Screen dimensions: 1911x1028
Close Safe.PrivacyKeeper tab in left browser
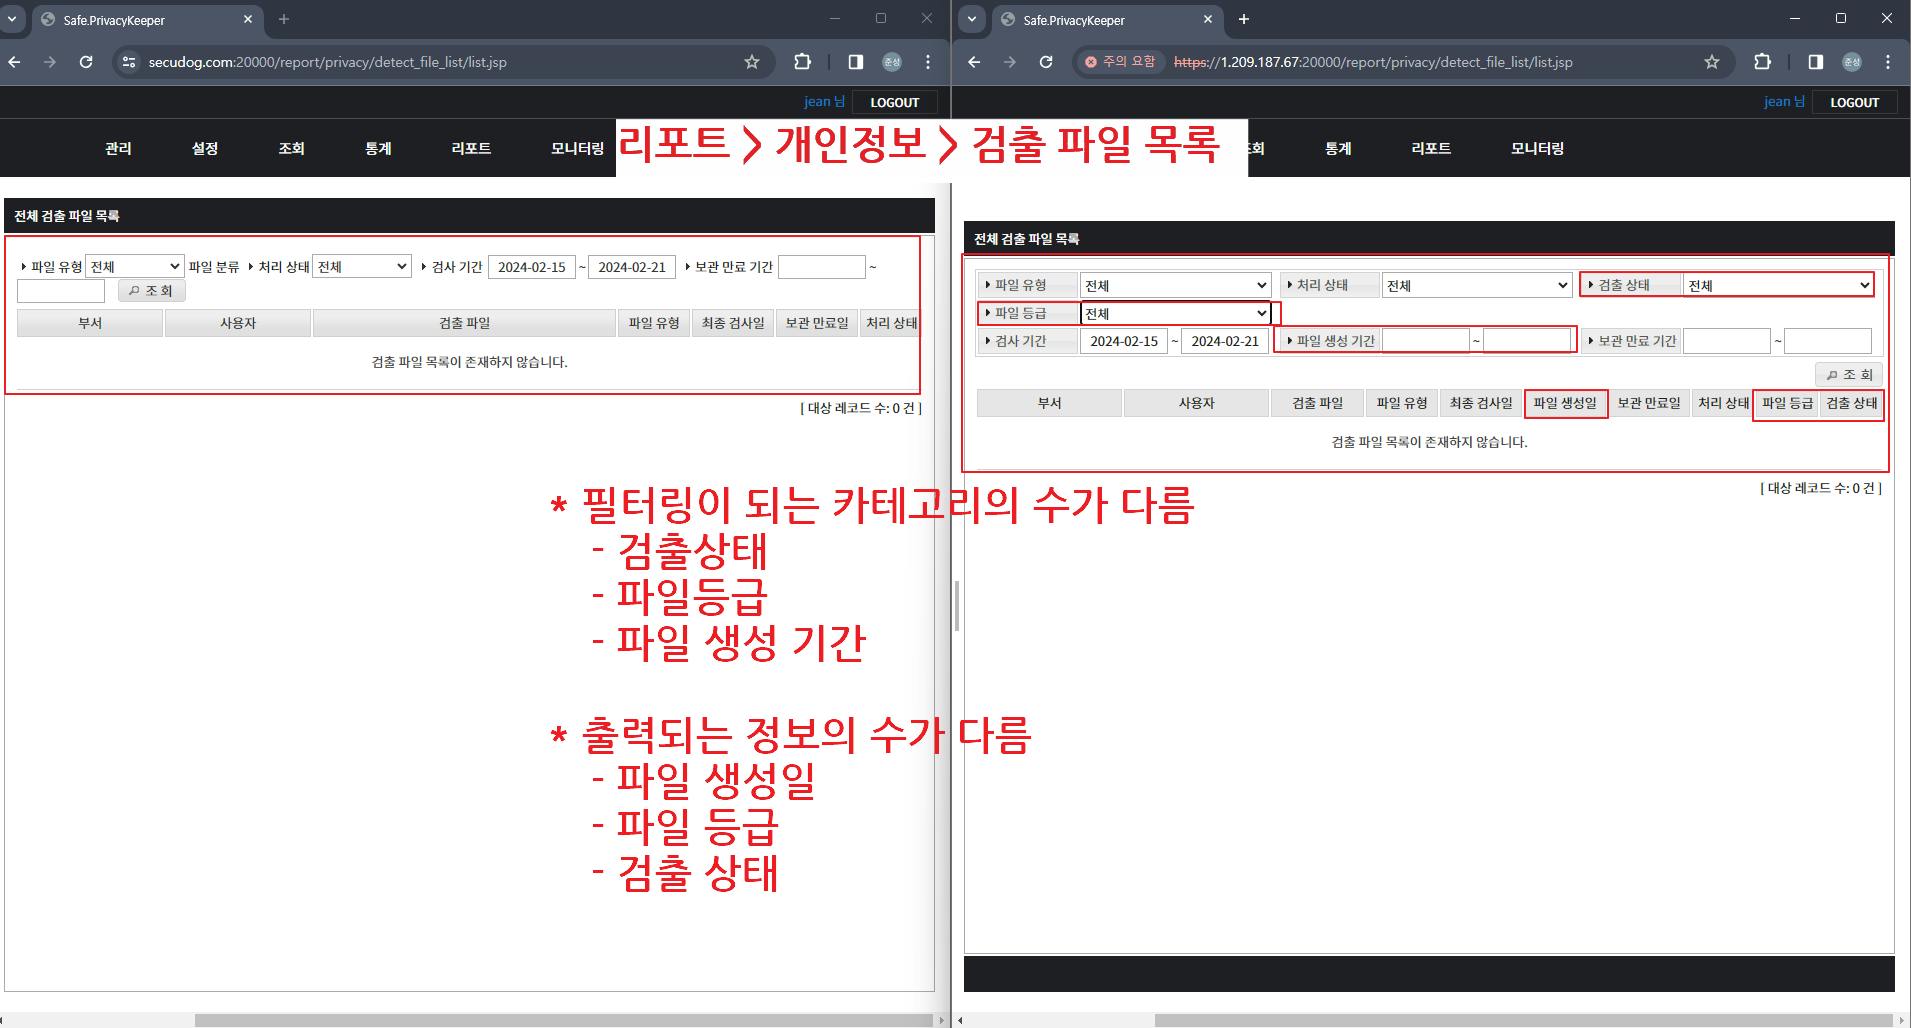click(x=248, y=19)
